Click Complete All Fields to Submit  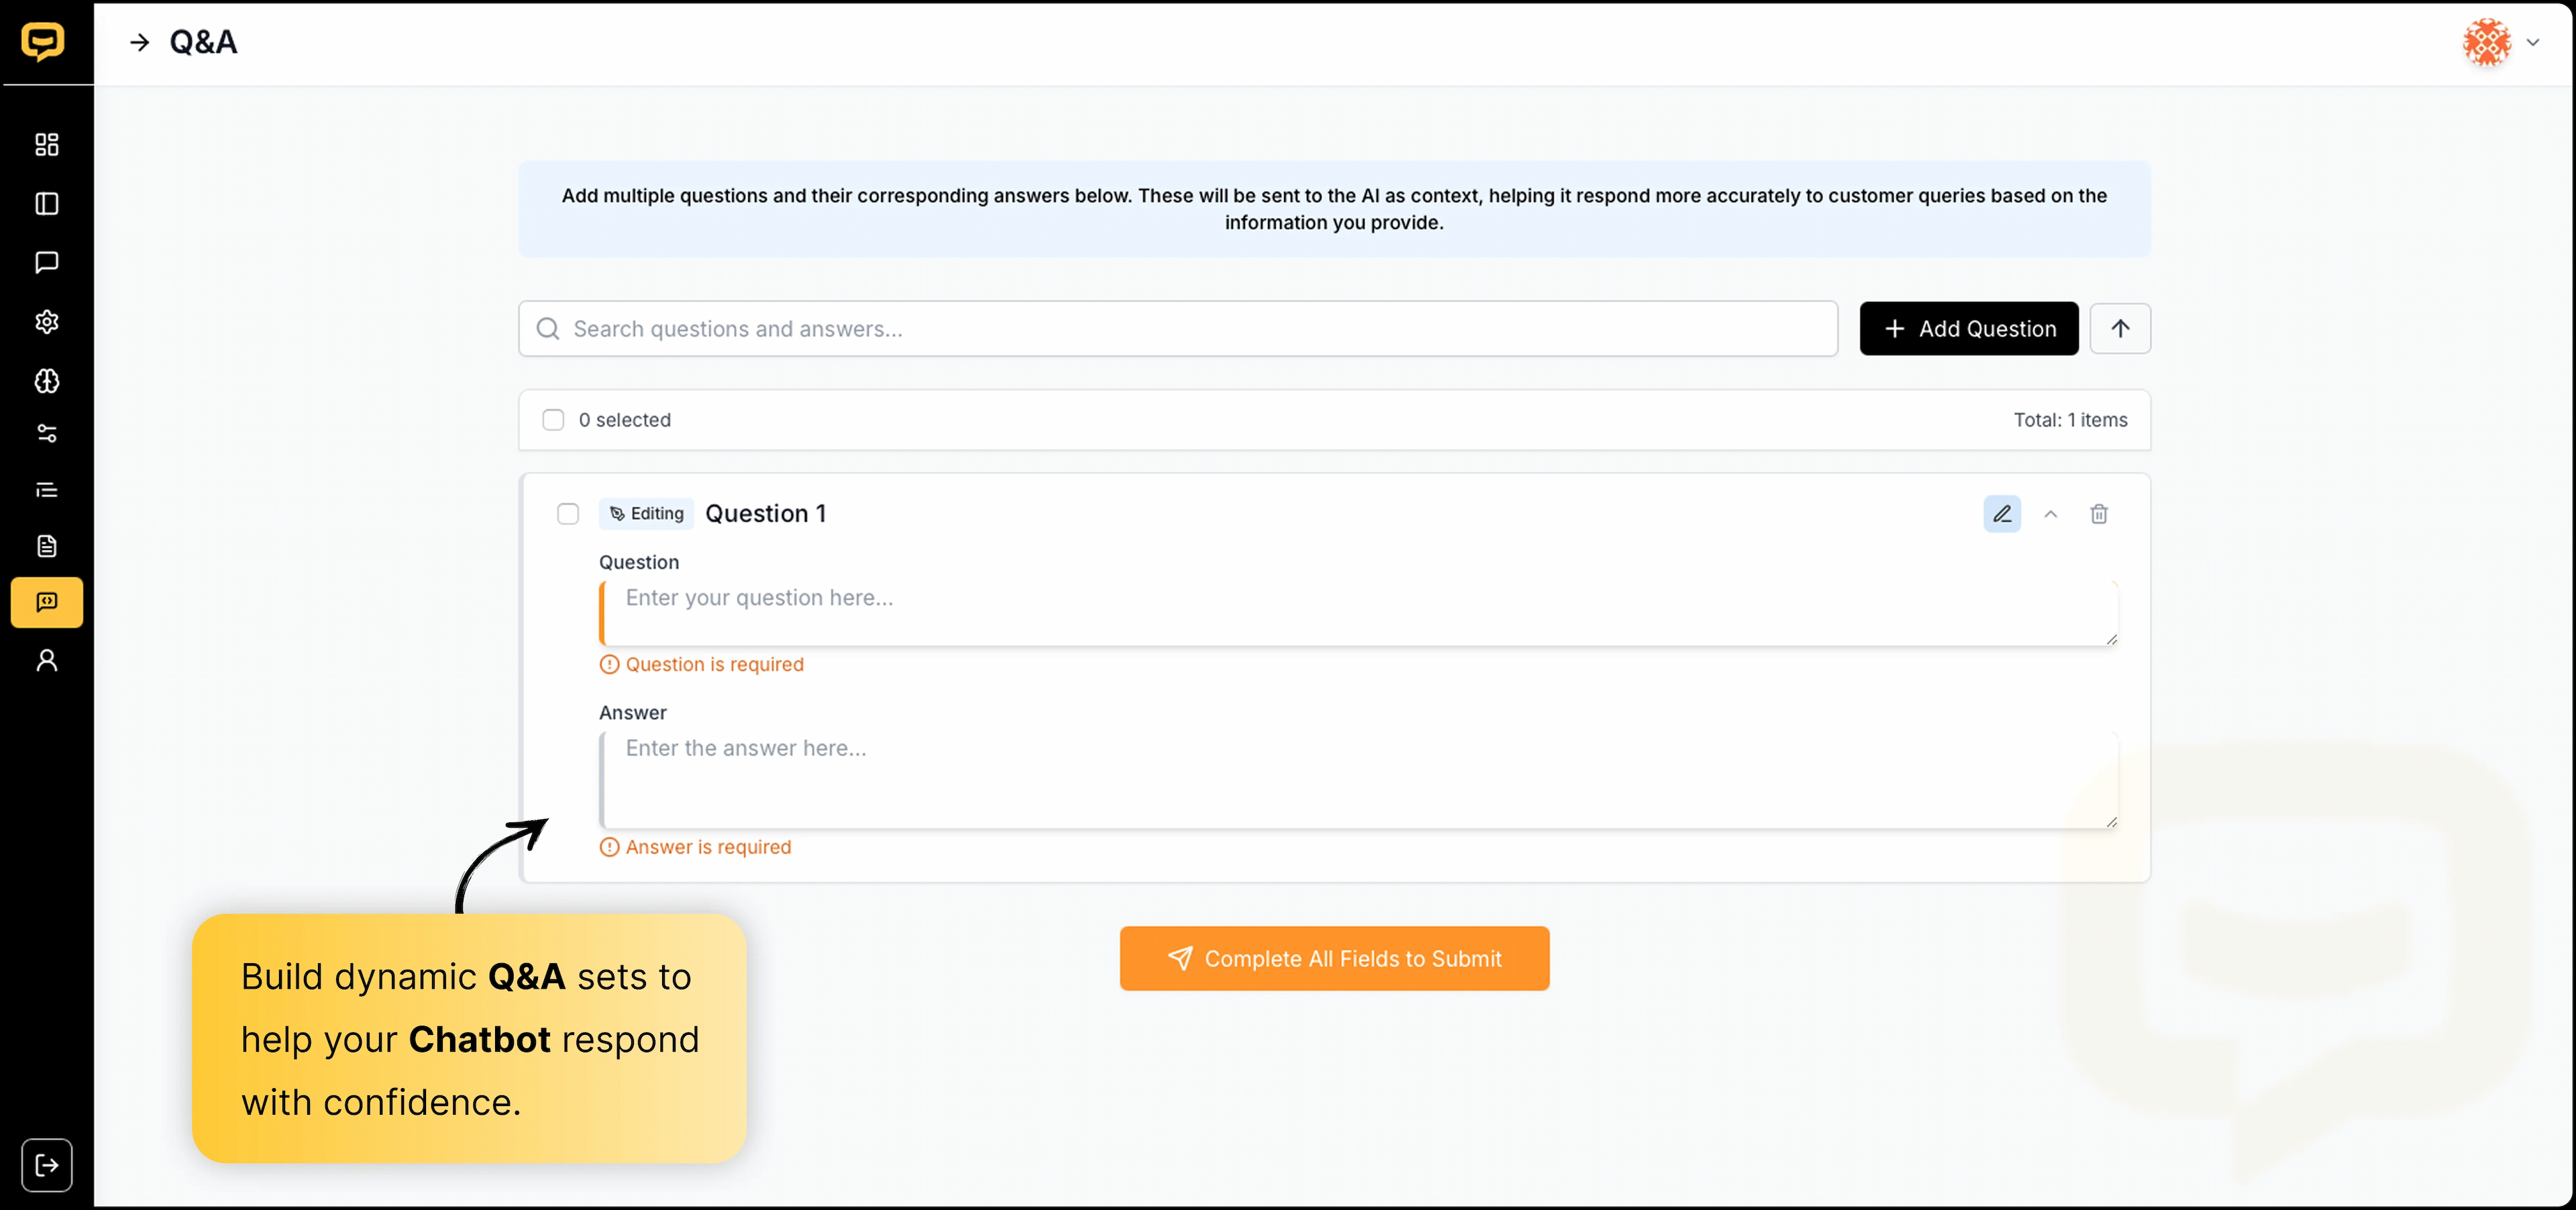tap(1334, 959)
